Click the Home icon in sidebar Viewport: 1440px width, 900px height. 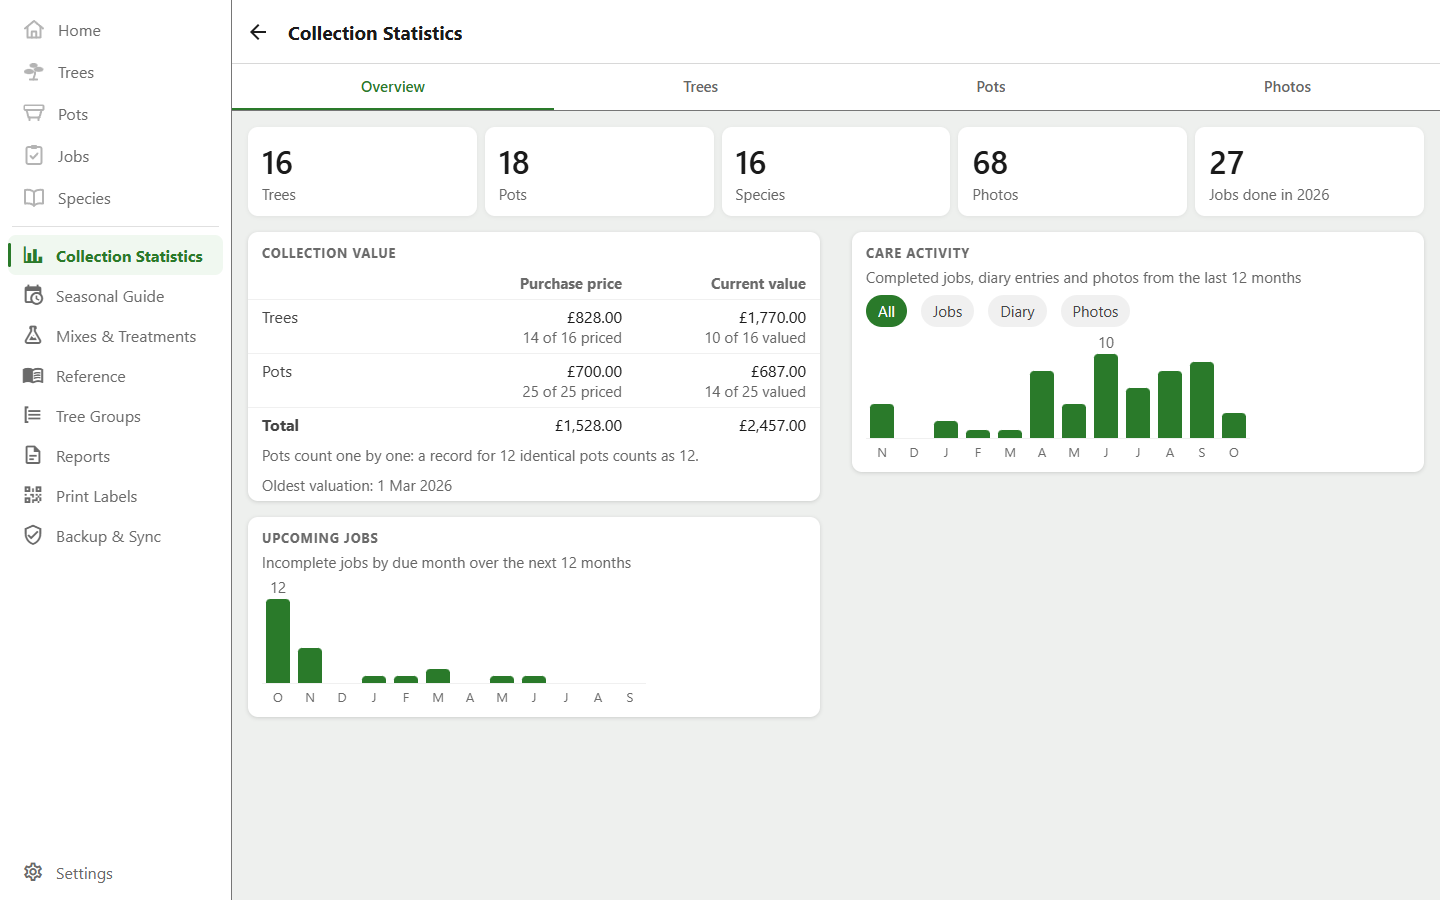point(34,30)
